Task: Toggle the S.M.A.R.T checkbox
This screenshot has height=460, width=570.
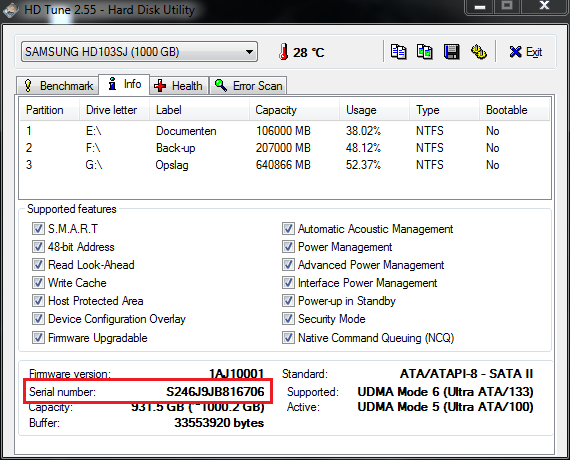Action: point(38,229)
